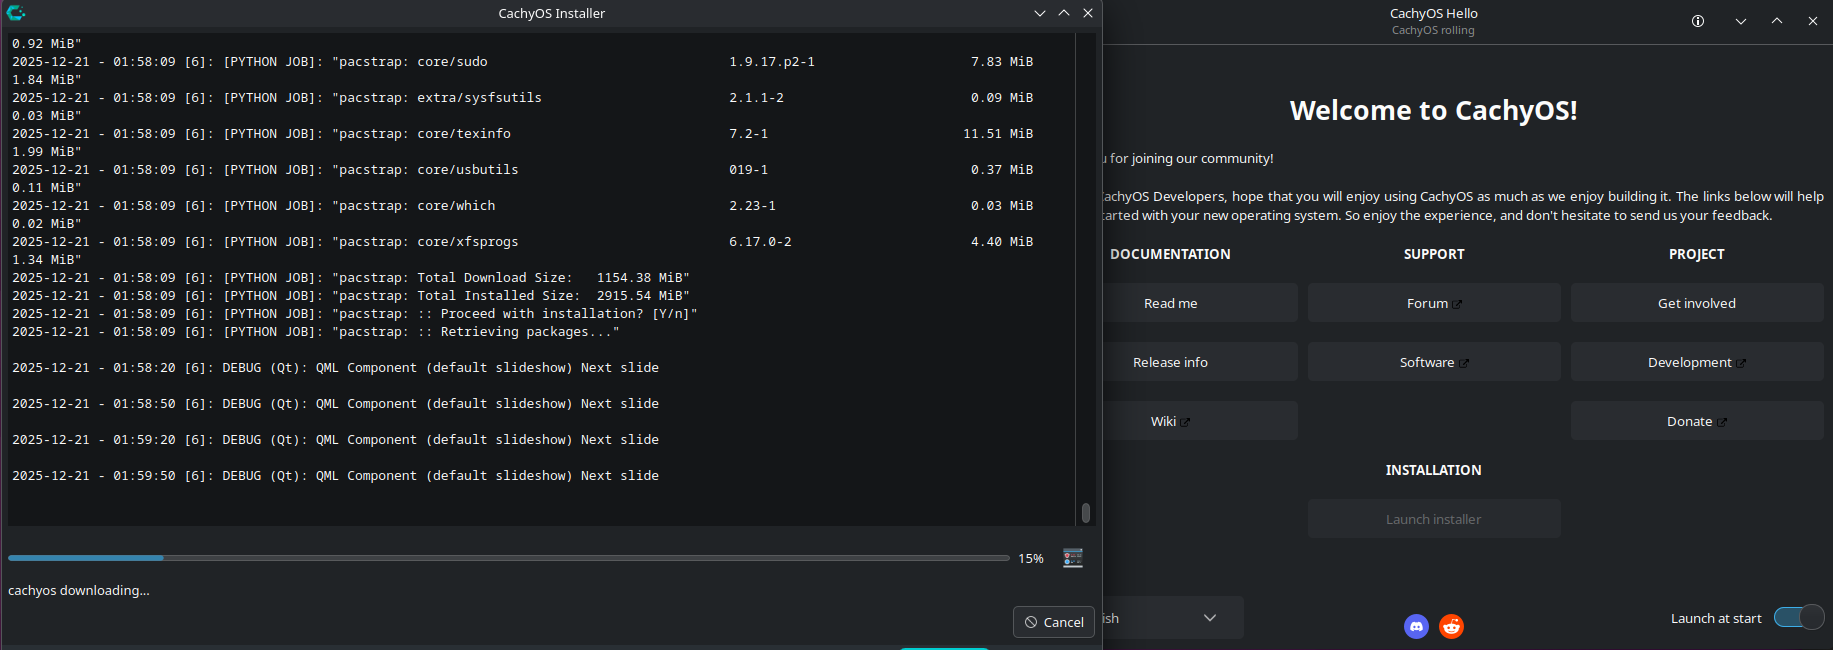Click the 'Retrieving packages...' log line
Image resolution: width=1833 pixels, height=650 pixels.
(316, 332)
